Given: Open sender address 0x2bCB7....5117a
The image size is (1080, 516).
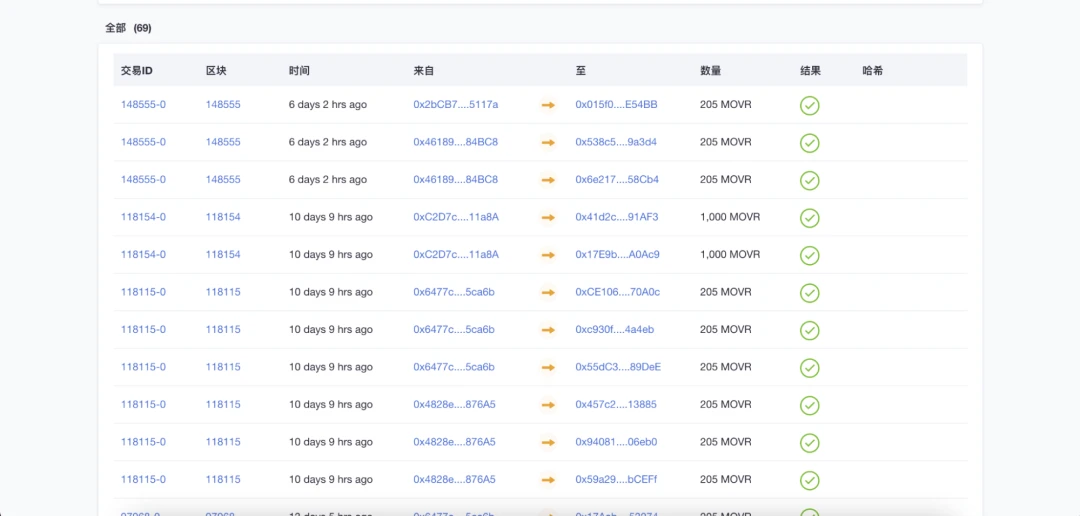Looking at the screenshot, I should pyautogui.click(x=455, y=105).
